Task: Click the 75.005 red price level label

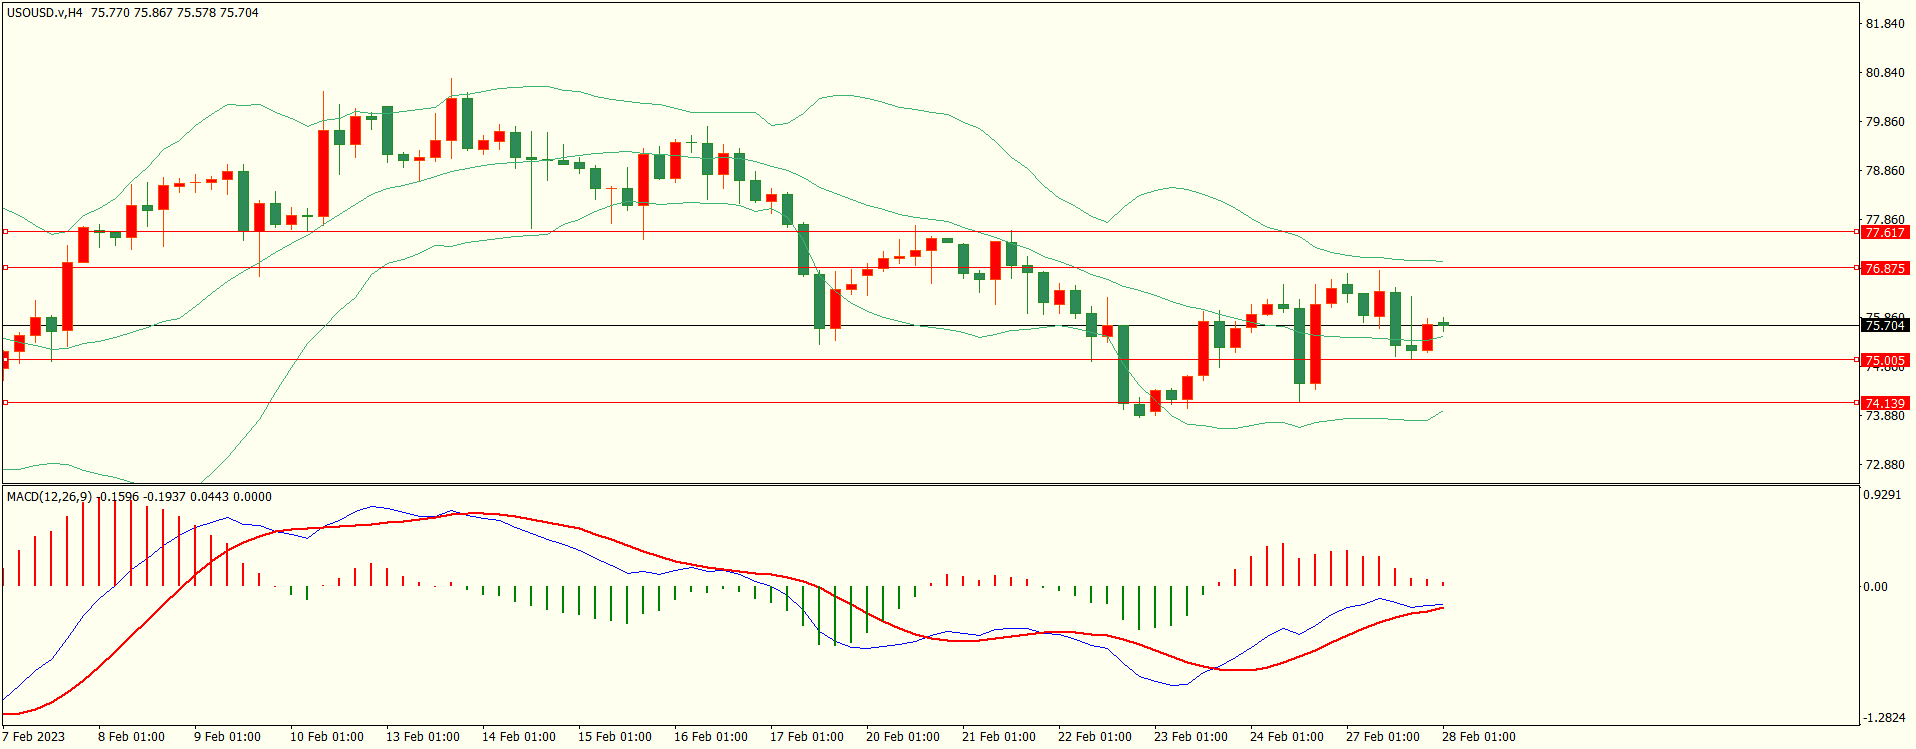Action: point(1885,360)
